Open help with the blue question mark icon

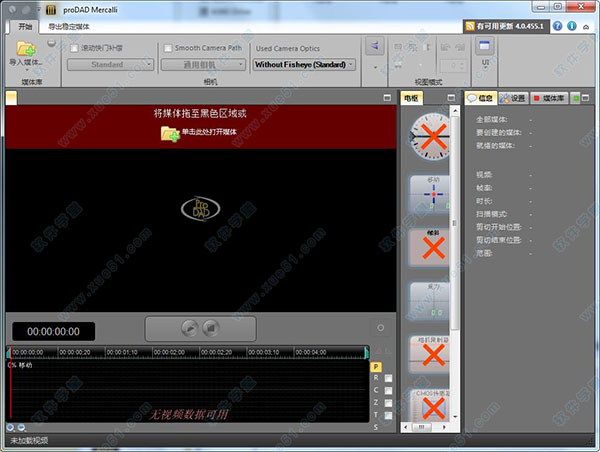558,26
